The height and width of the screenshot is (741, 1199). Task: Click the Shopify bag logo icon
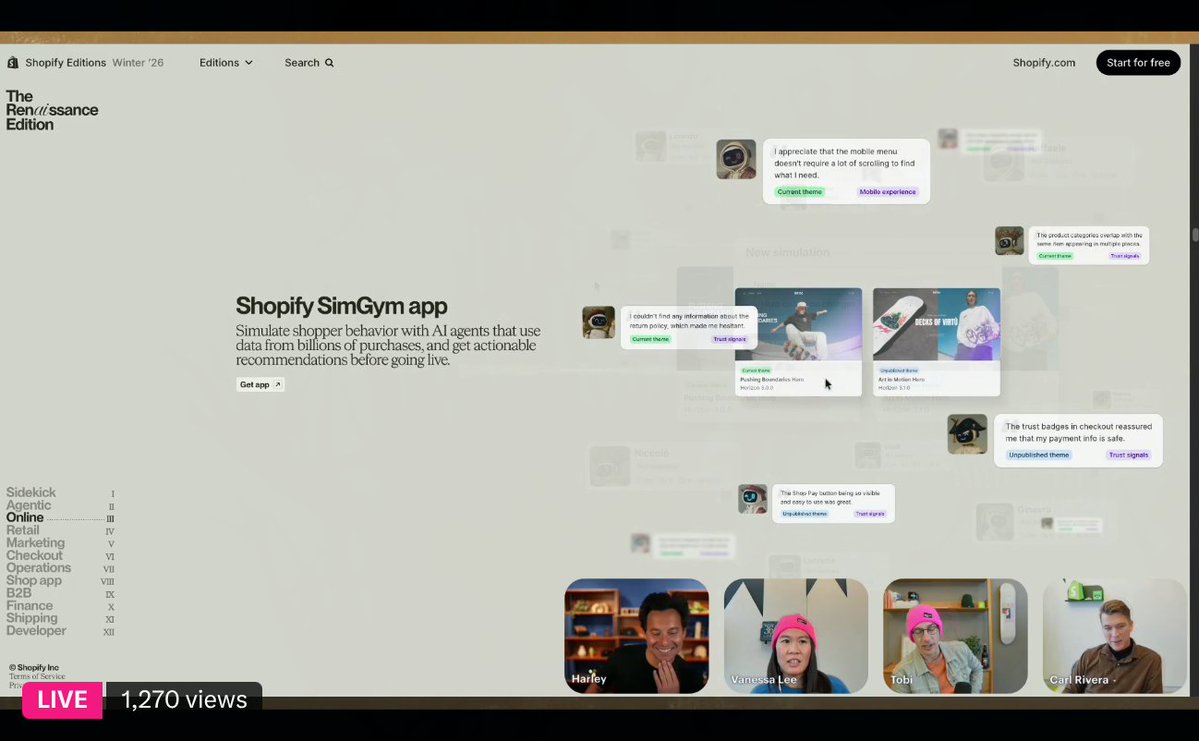12,63
